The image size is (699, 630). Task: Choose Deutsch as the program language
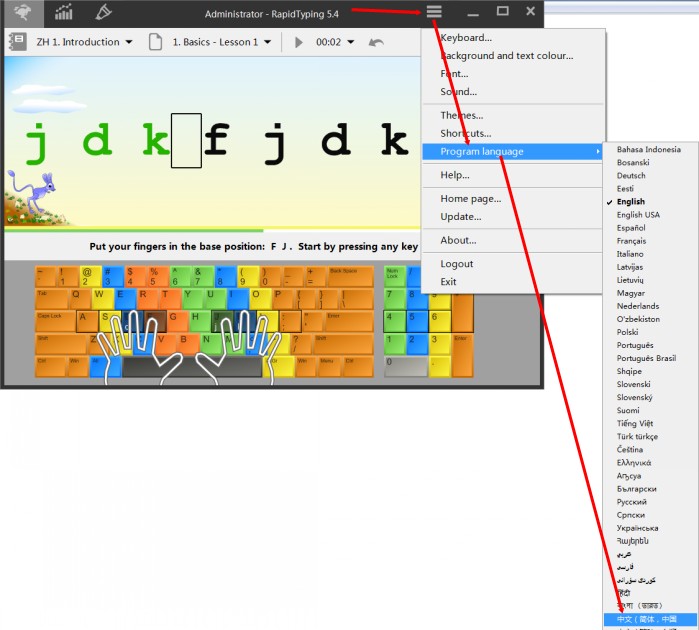631,176
